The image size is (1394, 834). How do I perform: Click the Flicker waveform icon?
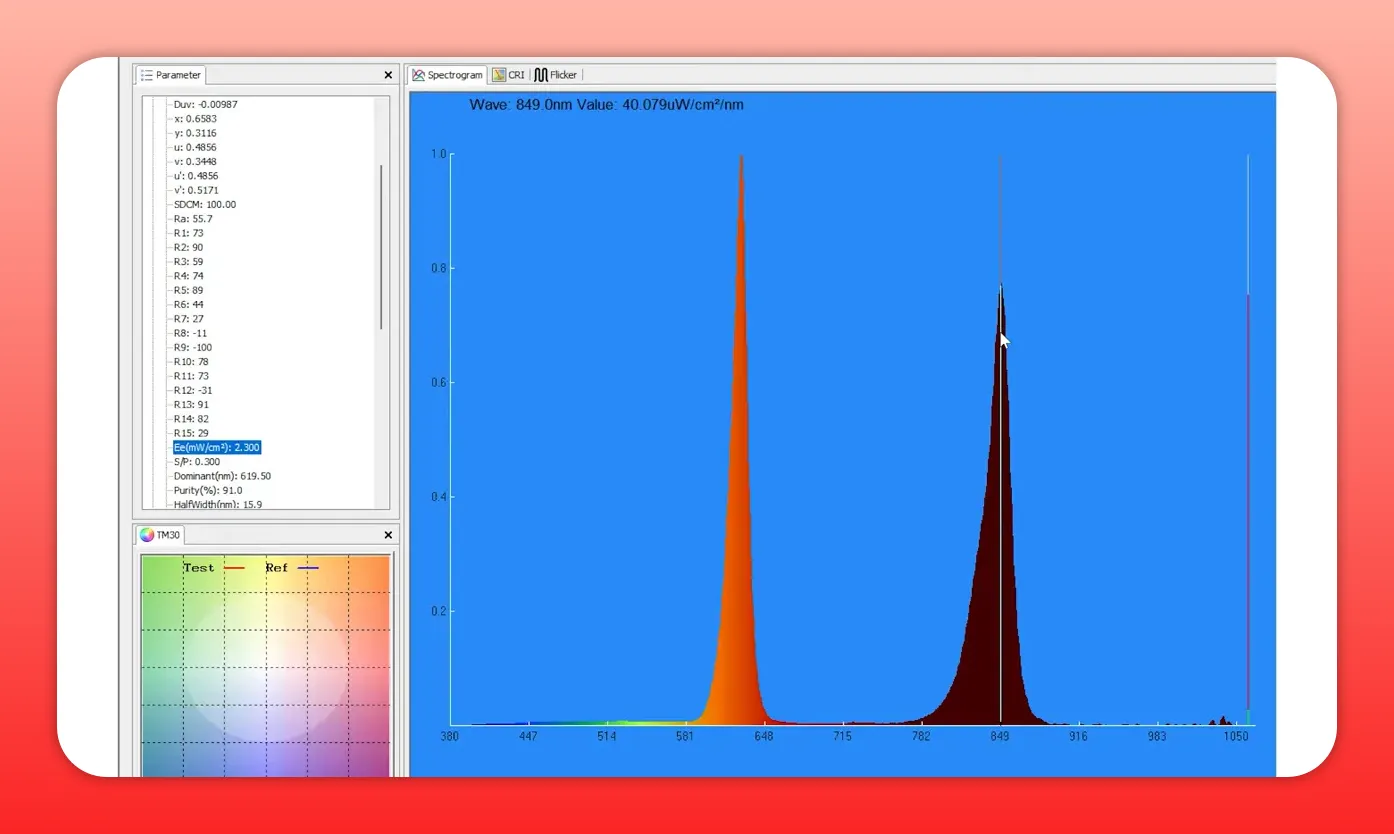541,74
